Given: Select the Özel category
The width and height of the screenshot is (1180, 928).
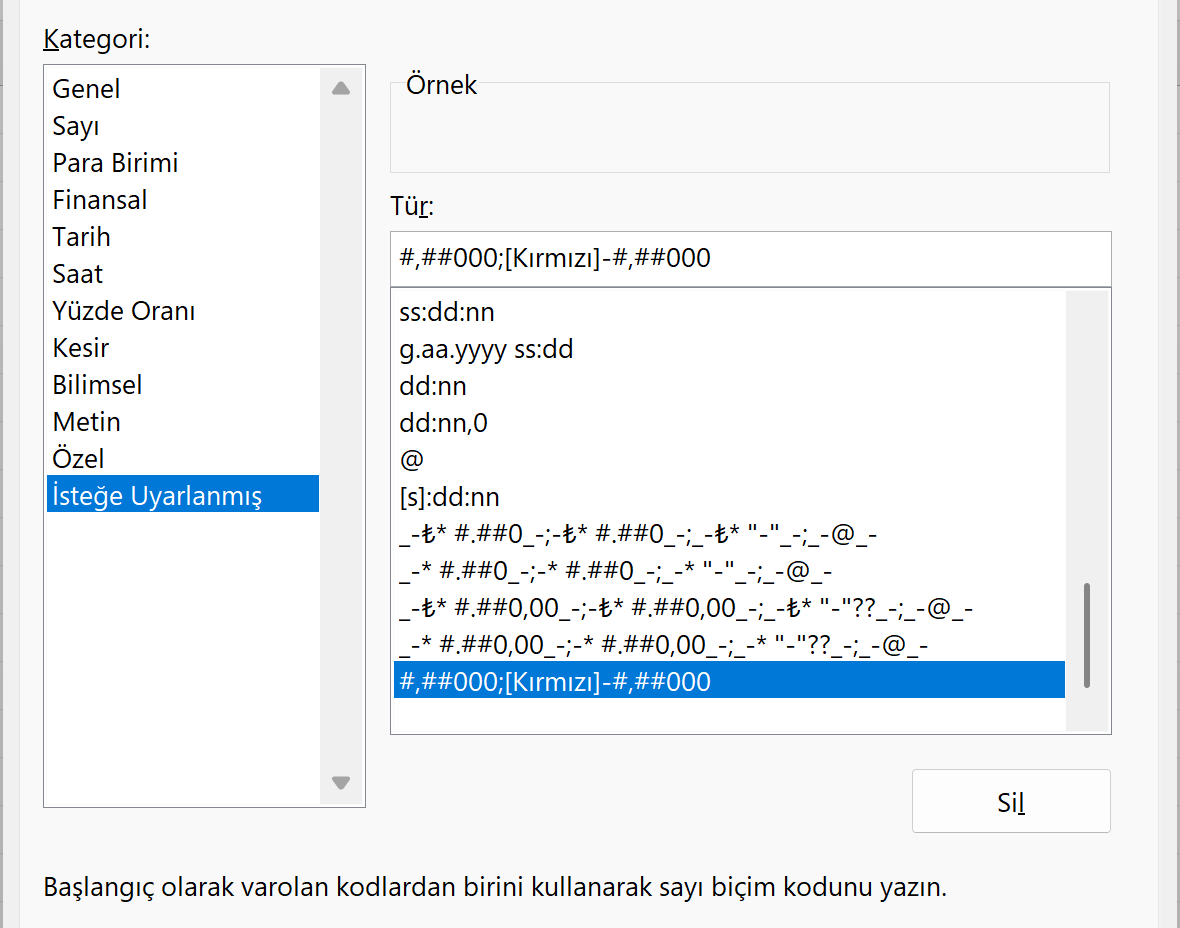Looking at the screenshot, I should 79,459.
